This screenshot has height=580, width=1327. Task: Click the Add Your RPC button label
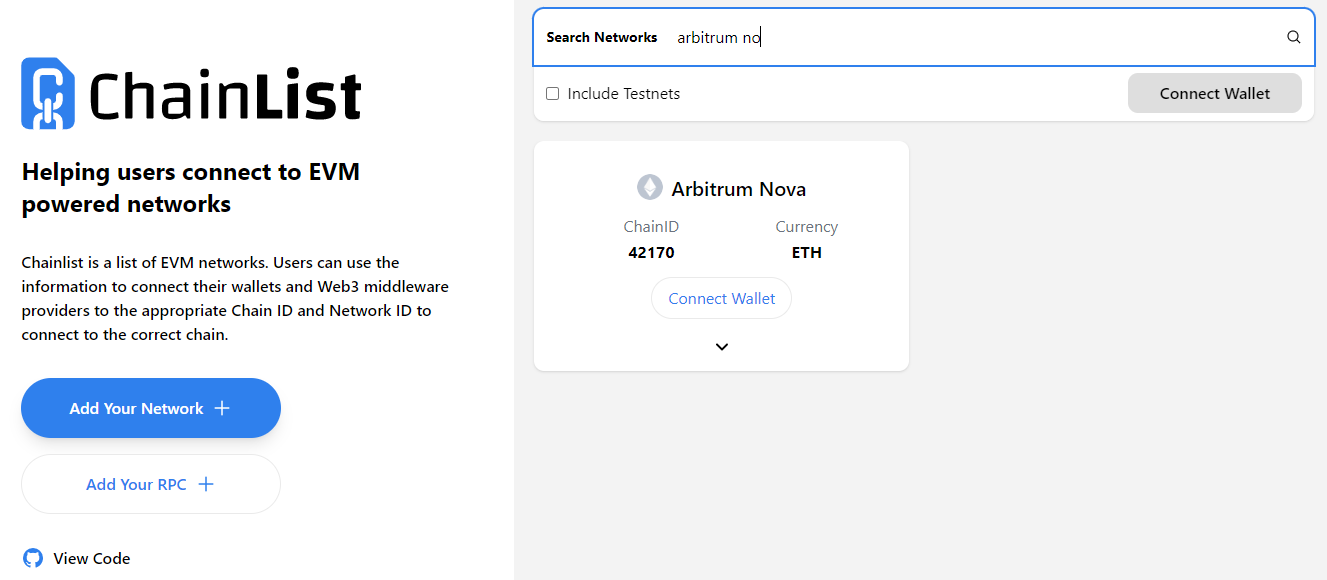pyautogui.click(x=136, y=484)
